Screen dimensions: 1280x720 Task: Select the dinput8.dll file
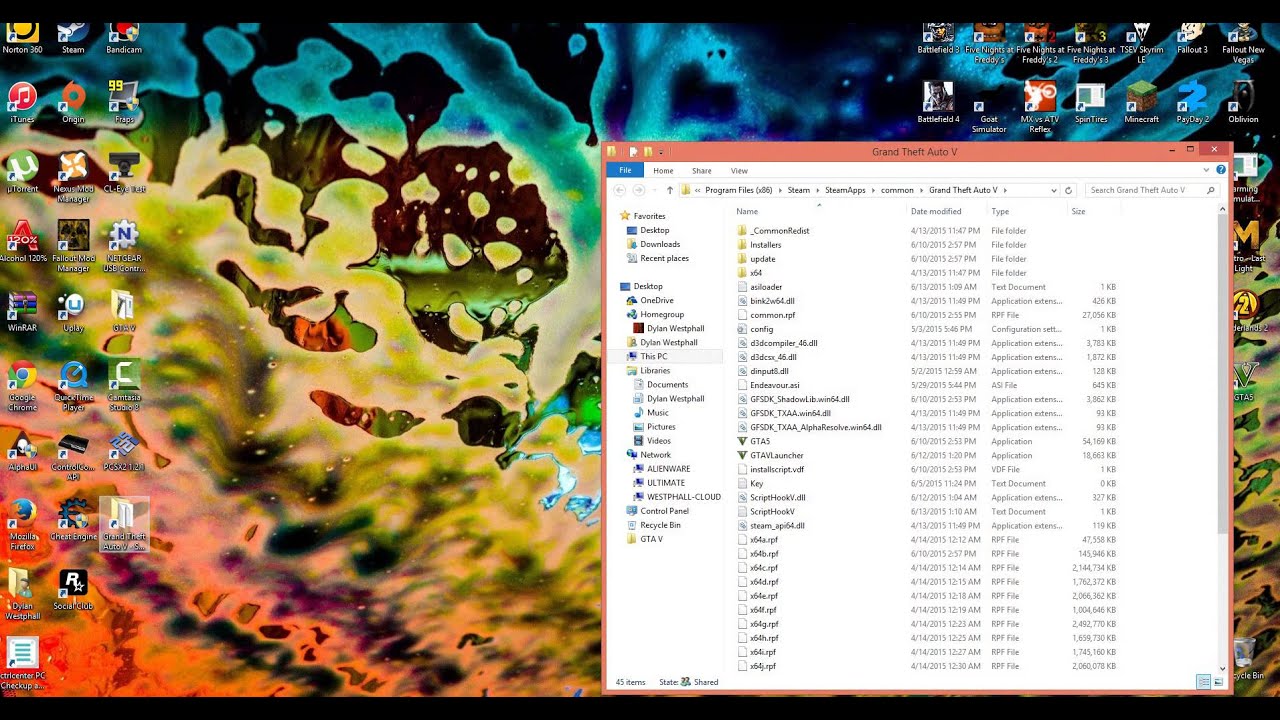[926, 371]
